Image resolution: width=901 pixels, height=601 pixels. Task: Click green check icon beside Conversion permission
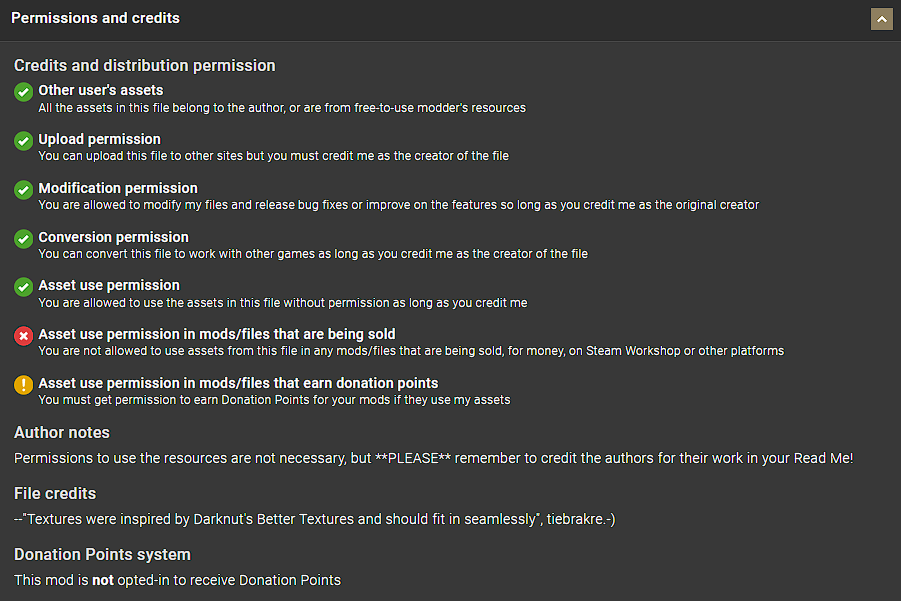24,239
